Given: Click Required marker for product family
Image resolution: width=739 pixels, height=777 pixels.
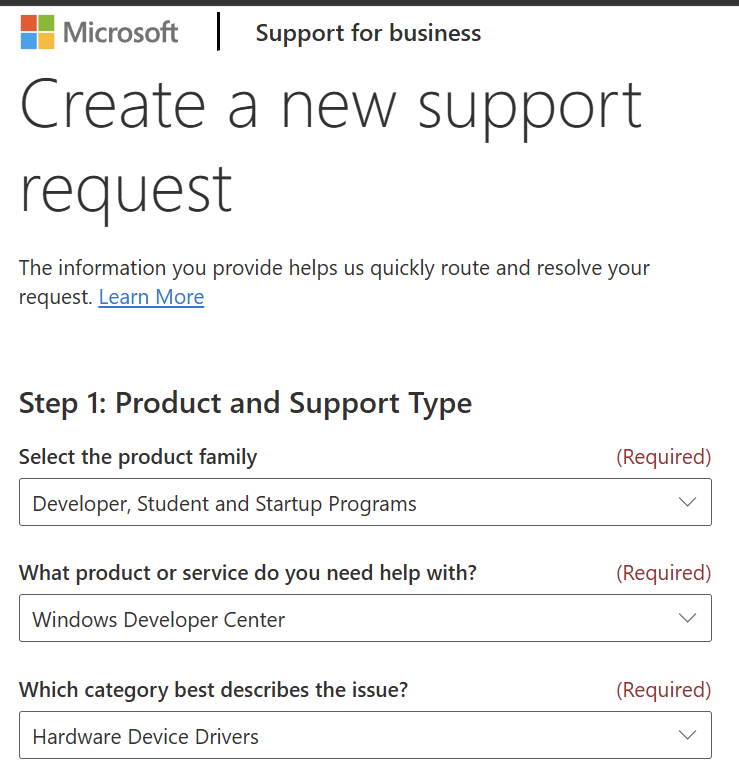Looking at the screenshot, I should click(x=664, y=457).
